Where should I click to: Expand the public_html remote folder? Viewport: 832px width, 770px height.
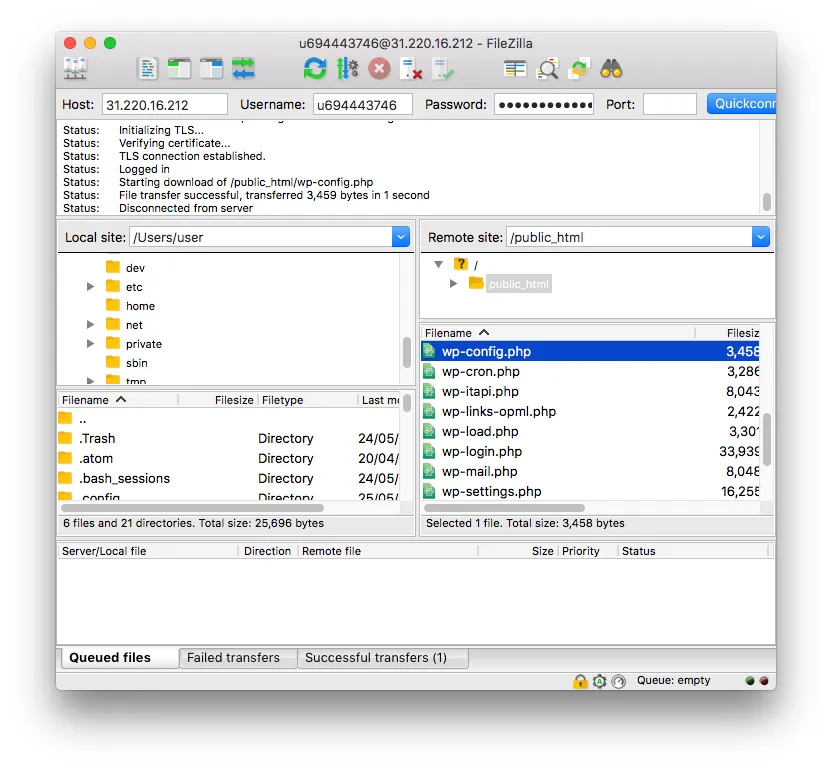453,283
